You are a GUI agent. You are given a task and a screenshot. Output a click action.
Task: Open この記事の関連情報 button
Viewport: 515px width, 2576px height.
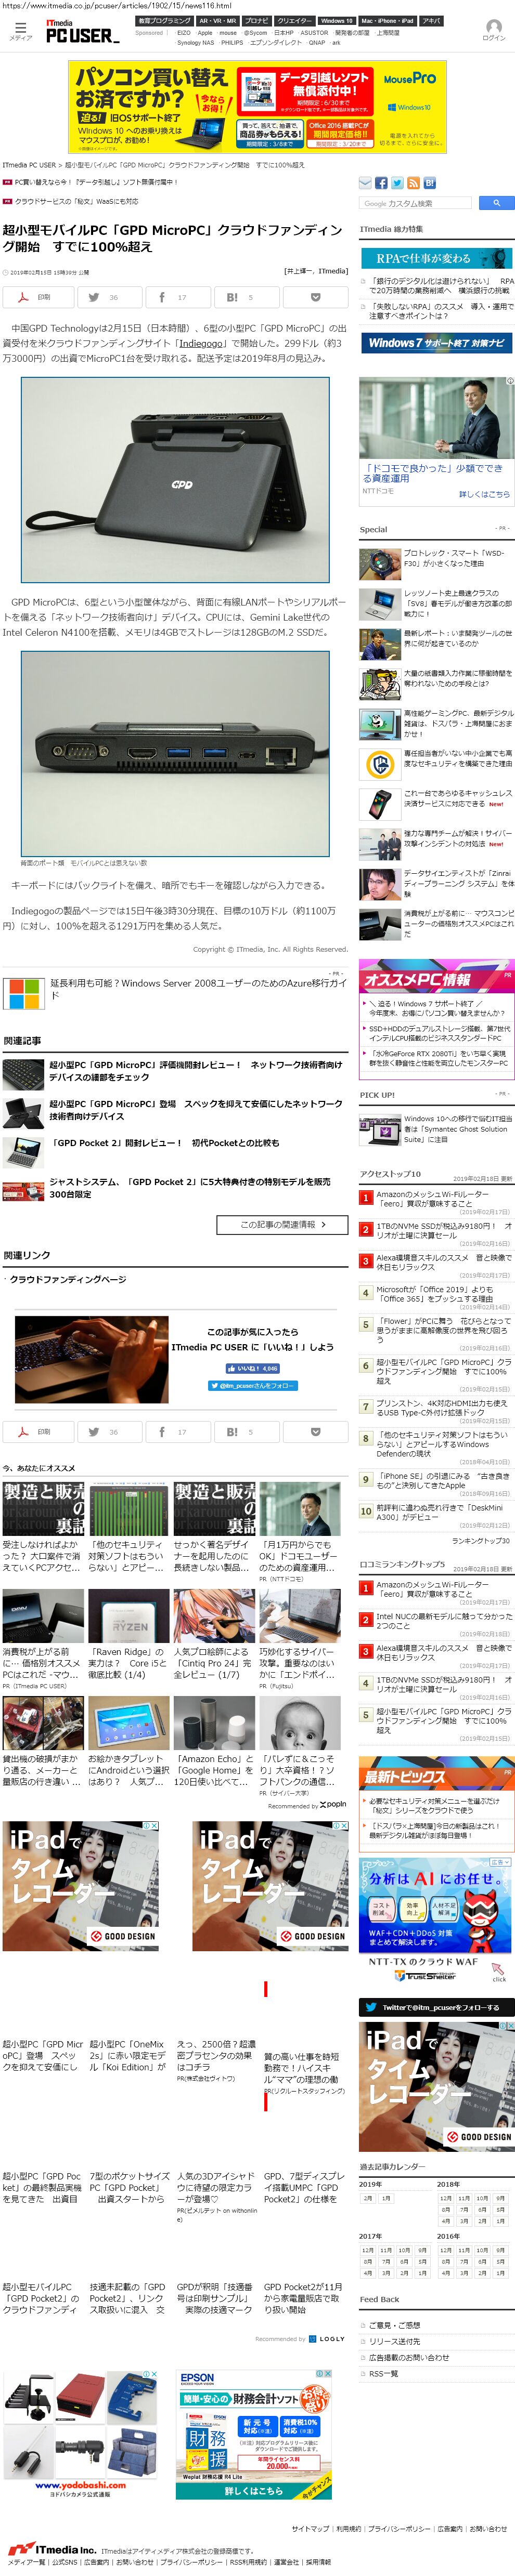283,1224
